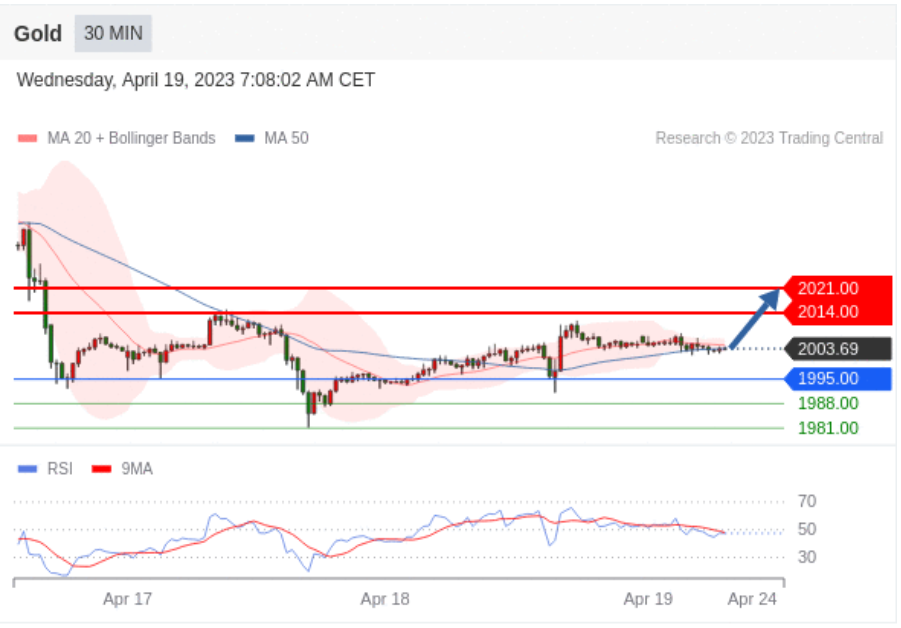Select the Gold instrument title
Screen dimensions: 901x628
[38, 33]
